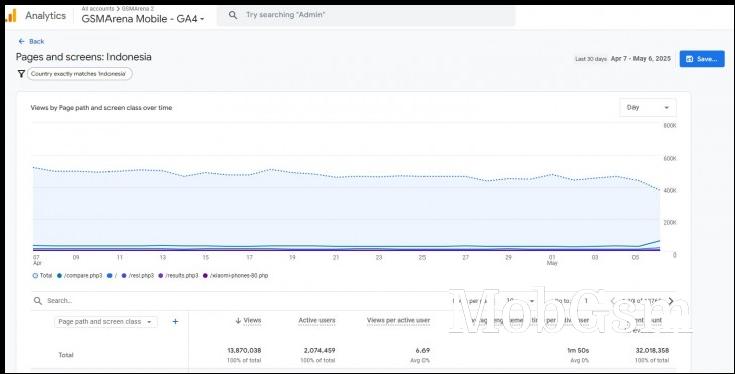Toggle /results.php3 series in legend
Viewport: 735px width, 374px height.
[x=178, y=276]
